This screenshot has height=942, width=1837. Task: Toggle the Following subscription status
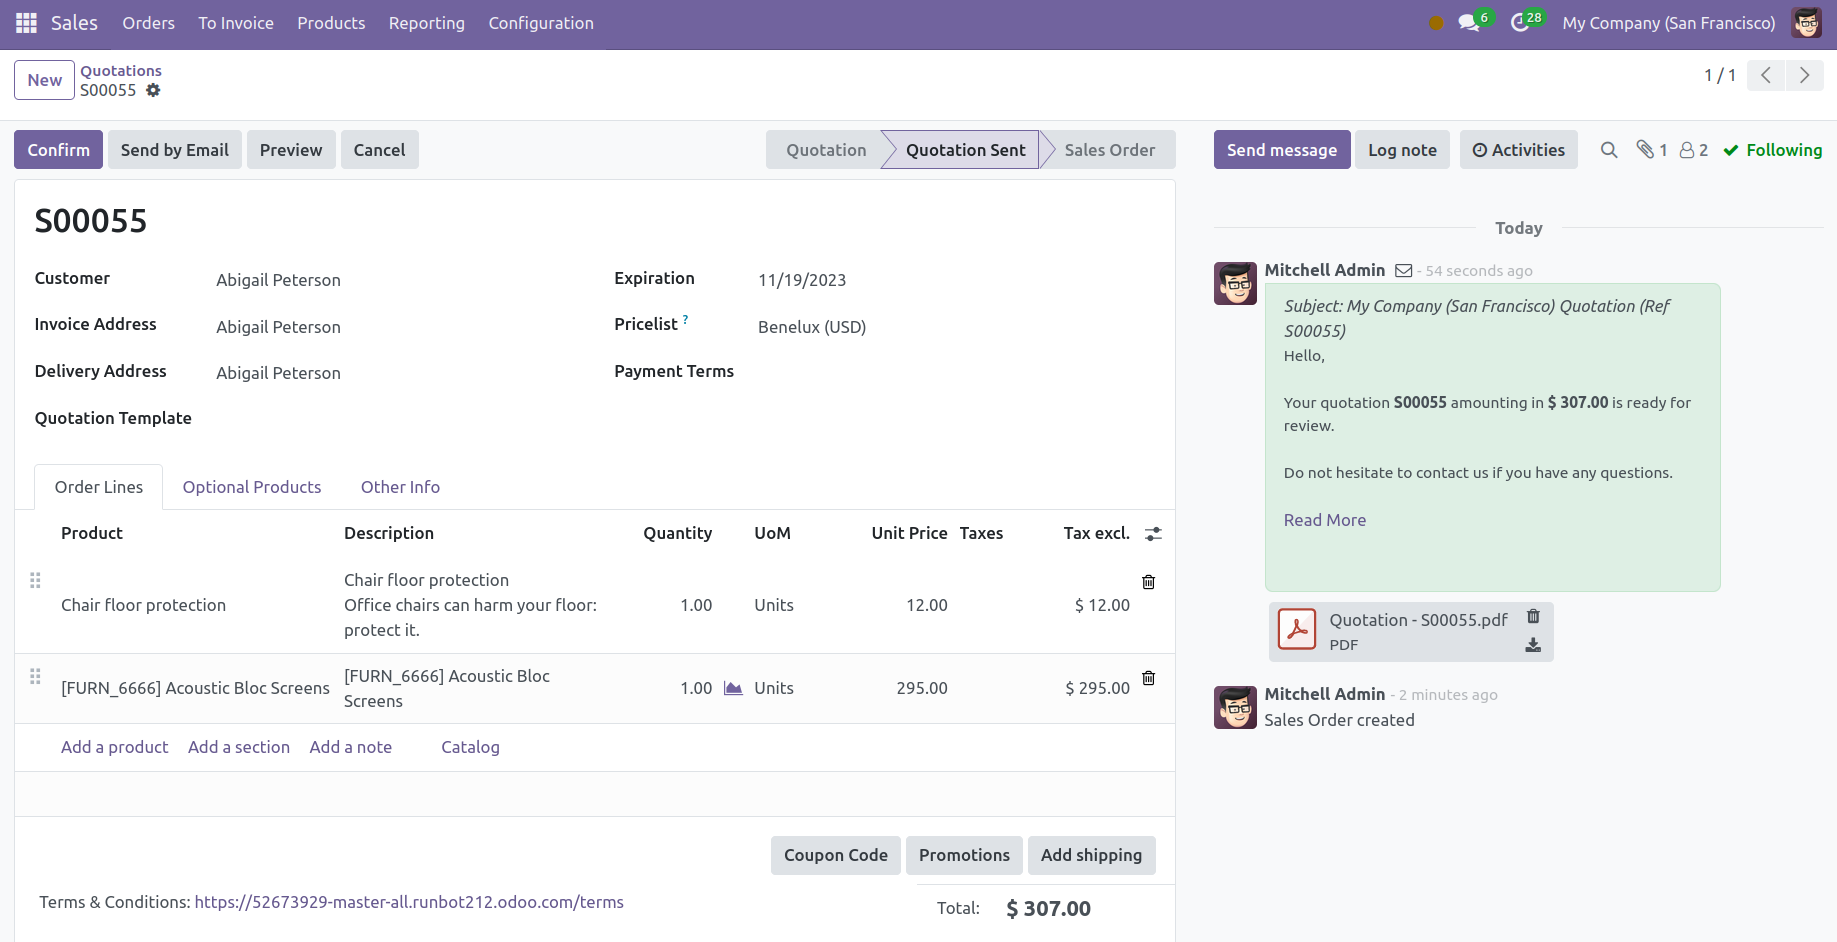(1772, 150)
